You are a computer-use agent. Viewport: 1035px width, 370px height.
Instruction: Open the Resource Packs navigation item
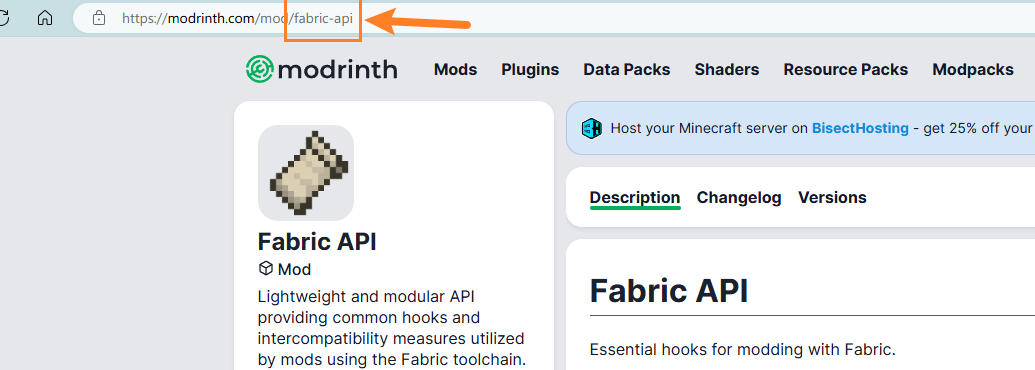pyautogui.click(x=846, y=69)
